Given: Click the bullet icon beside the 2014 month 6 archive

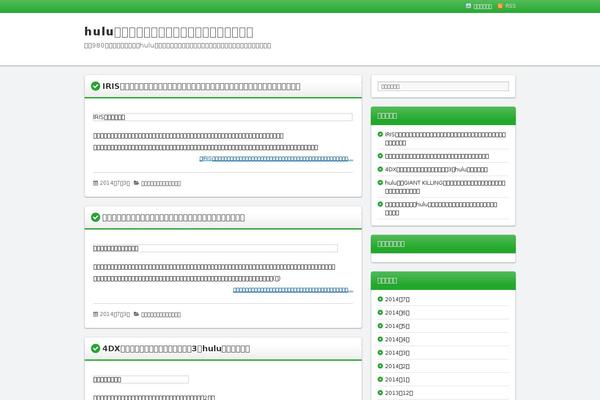Looking at the screenshot, I should (380, 312).
